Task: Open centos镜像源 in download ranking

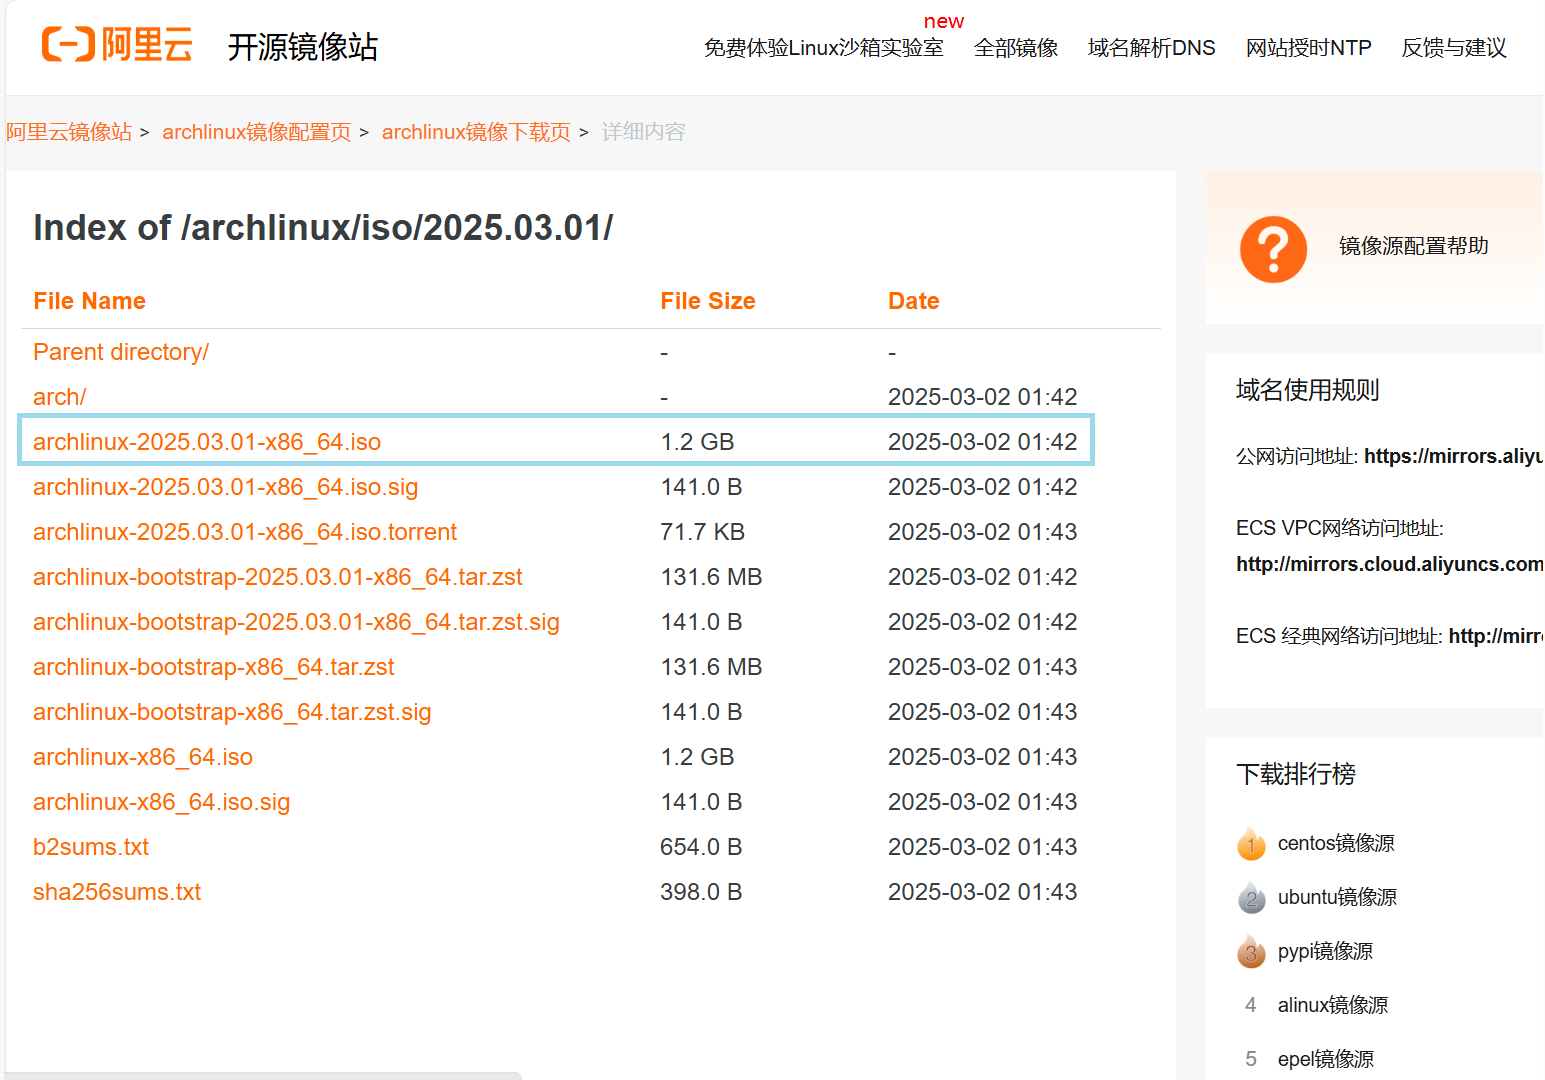Action: point(1336,843)
